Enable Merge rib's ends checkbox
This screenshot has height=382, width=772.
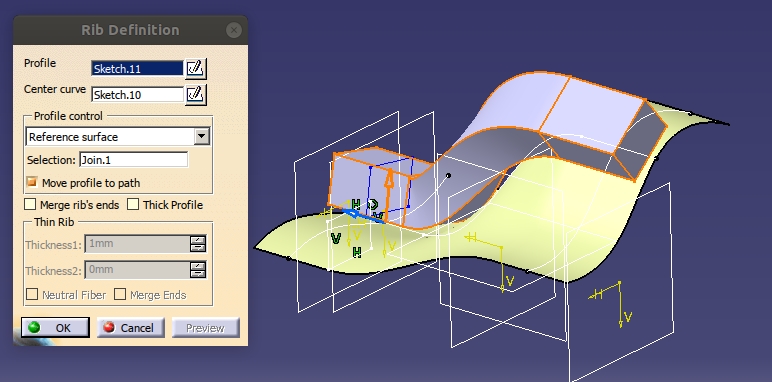pos(30,204)
